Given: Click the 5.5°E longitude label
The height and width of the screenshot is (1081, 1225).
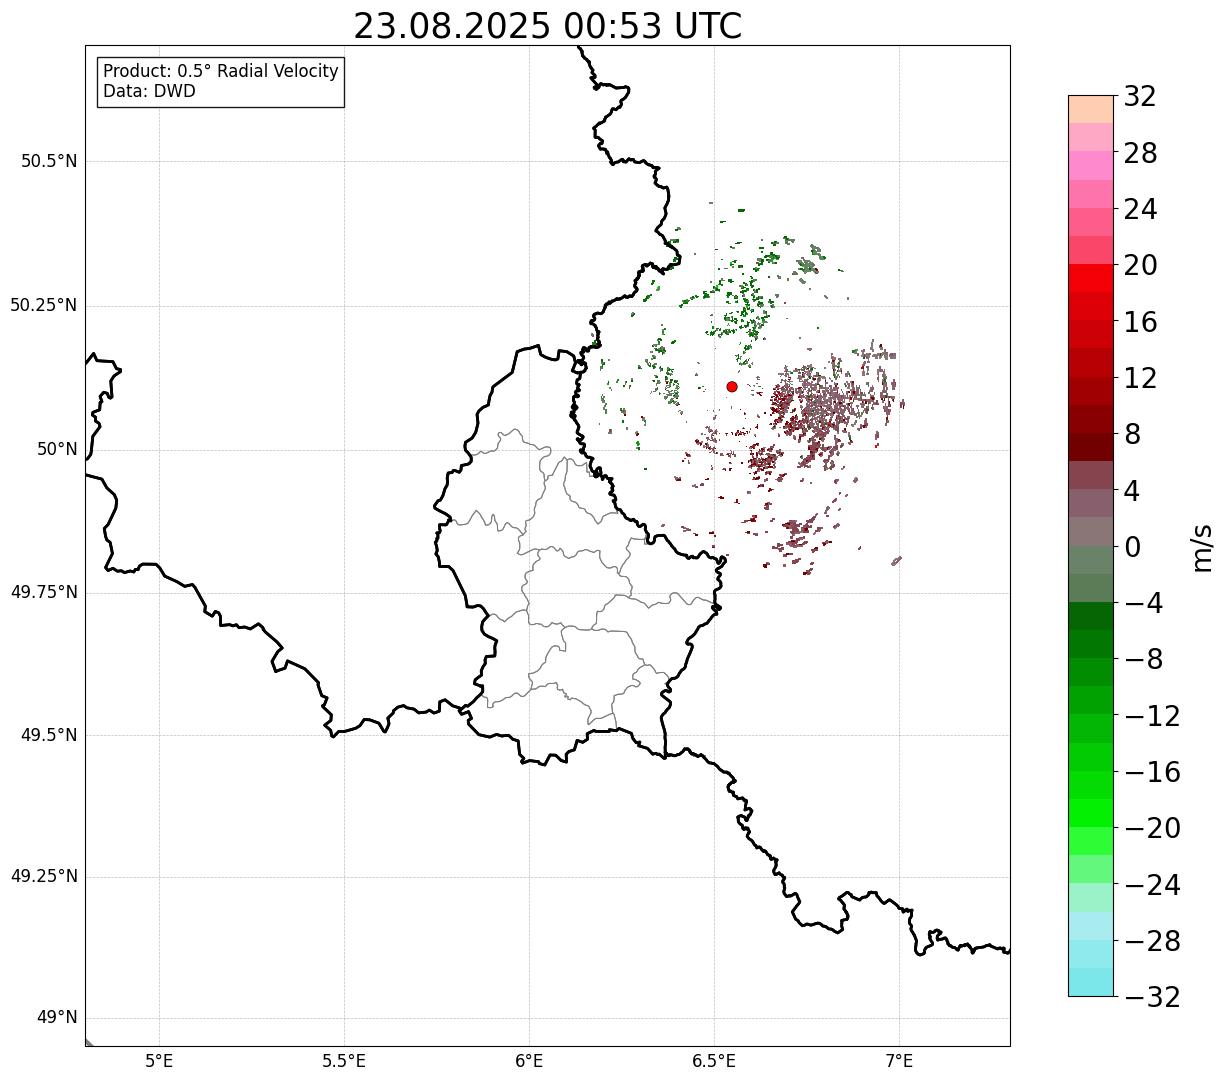Looking at the screenshot, I should 344,1061.
